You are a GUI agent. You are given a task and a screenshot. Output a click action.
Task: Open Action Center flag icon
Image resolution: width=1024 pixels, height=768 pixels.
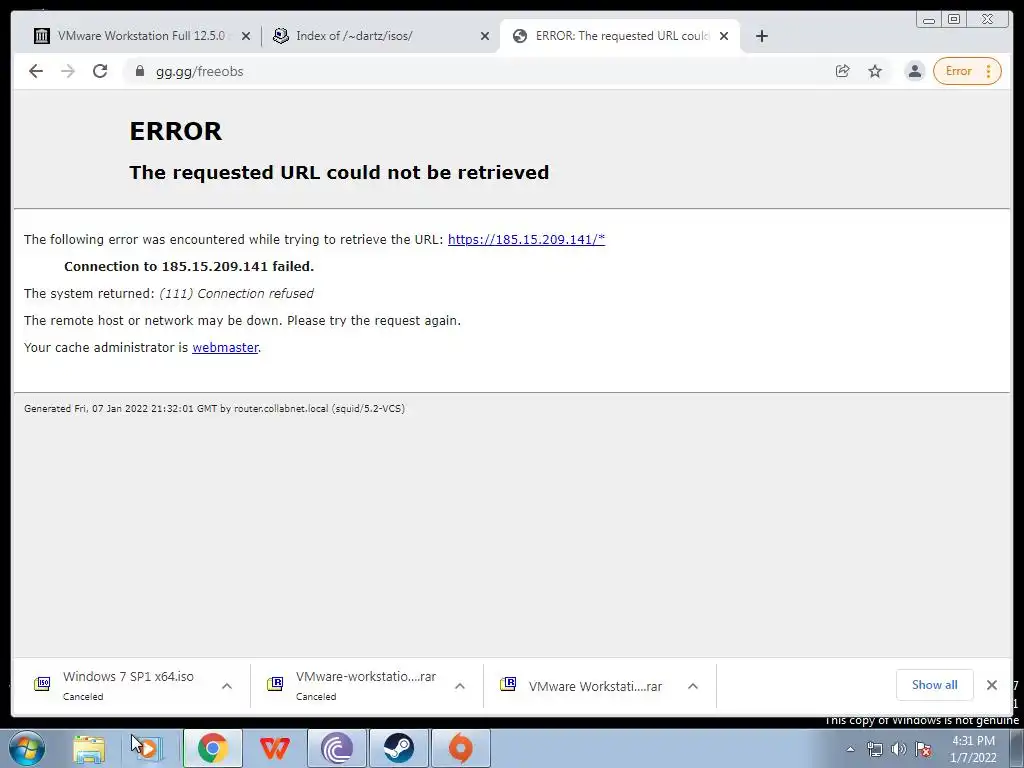coord(923,749)
